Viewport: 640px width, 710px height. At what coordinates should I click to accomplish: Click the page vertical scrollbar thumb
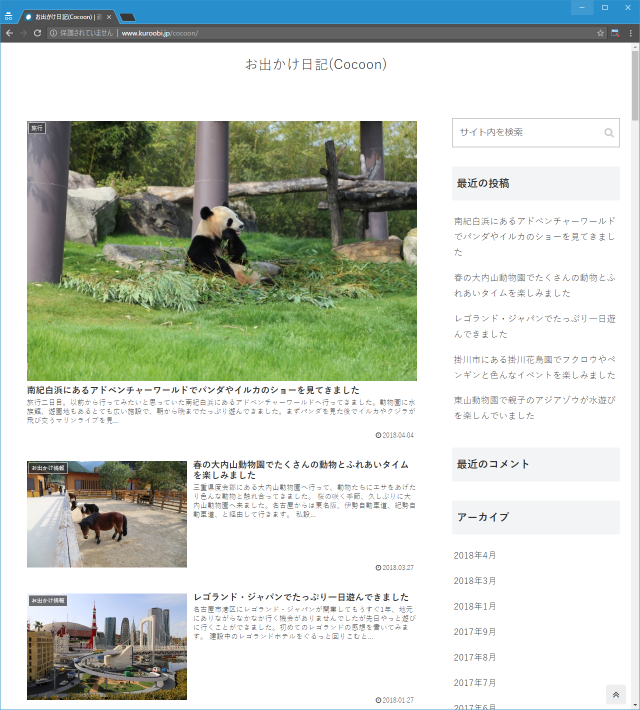point(635,85)
